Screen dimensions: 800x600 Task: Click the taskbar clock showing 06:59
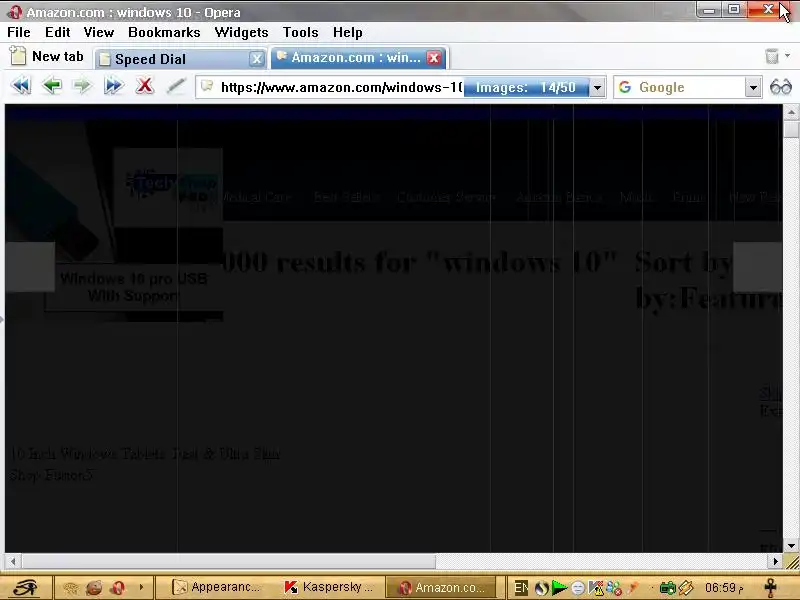724,588
